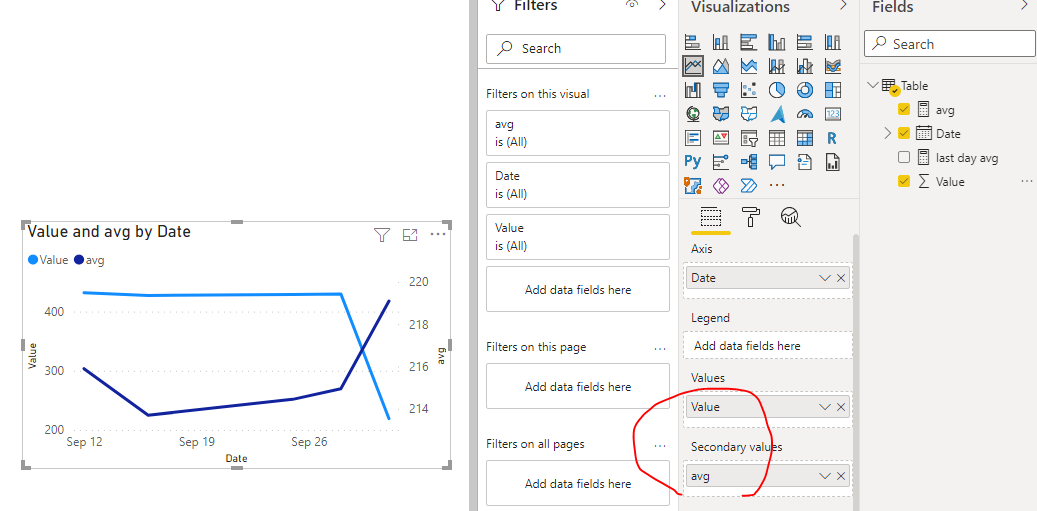The width and height of the screenshot is (1037, 511).
Task: Open the Value field well dropdown
Action: tap(824, 407)
